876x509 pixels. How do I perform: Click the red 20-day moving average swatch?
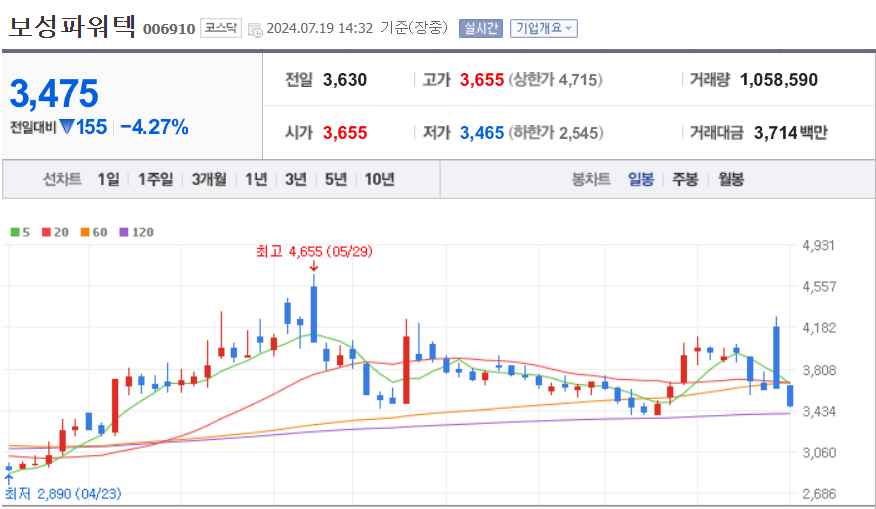point(46,232)
